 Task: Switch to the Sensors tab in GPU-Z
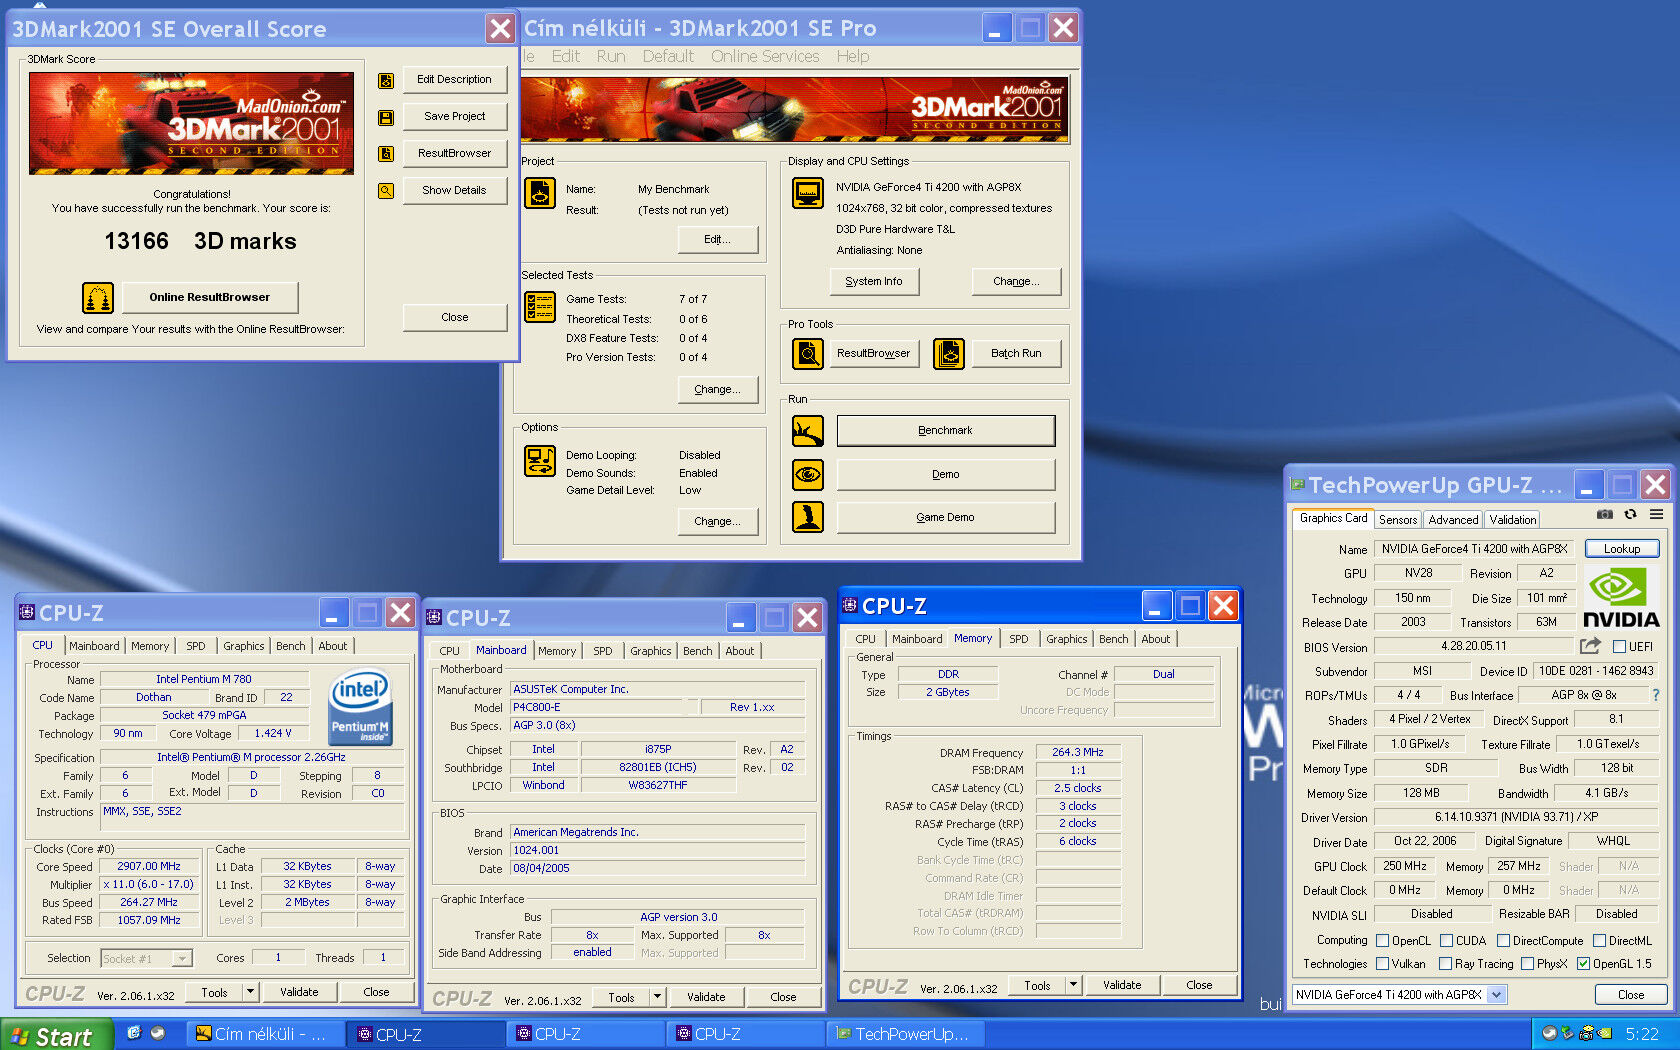coord(1398,520)
